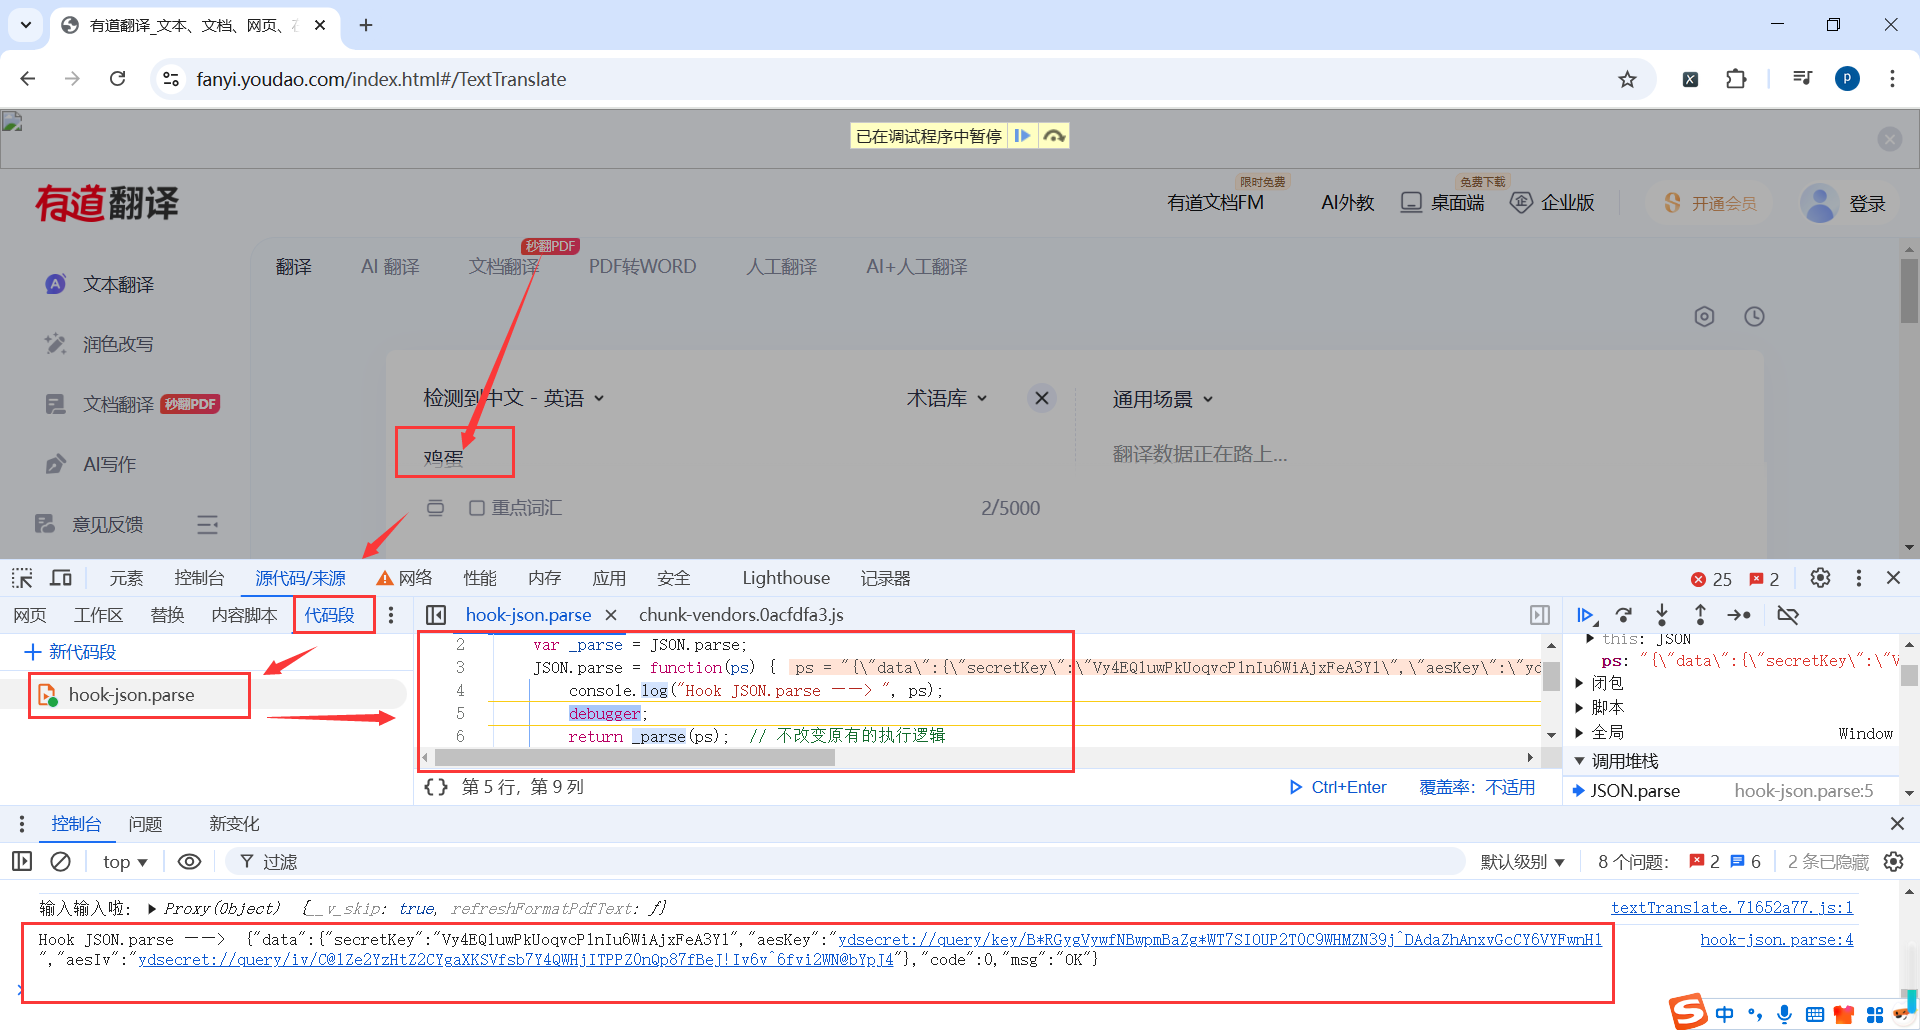This screenshot has width=1920, height=1030.
Task: Toggle device toolbar emulation
Action: point(61,578)
